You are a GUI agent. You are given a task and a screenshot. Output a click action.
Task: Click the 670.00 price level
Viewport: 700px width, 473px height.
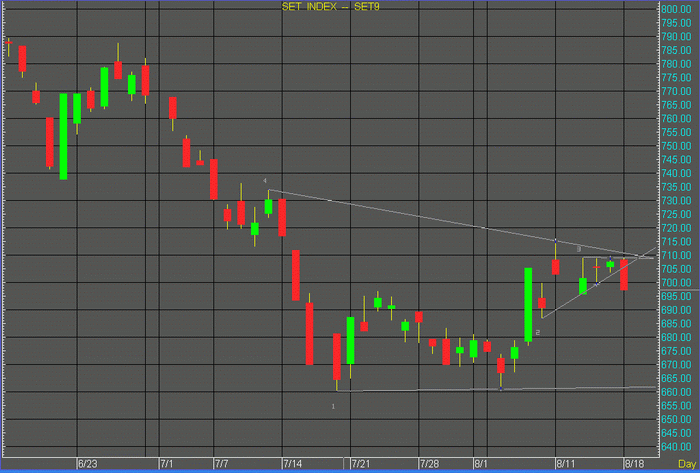click(676, 365)
